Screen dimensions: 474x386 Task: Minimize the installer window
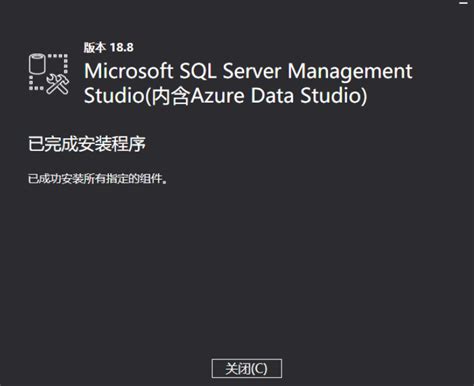464,3
